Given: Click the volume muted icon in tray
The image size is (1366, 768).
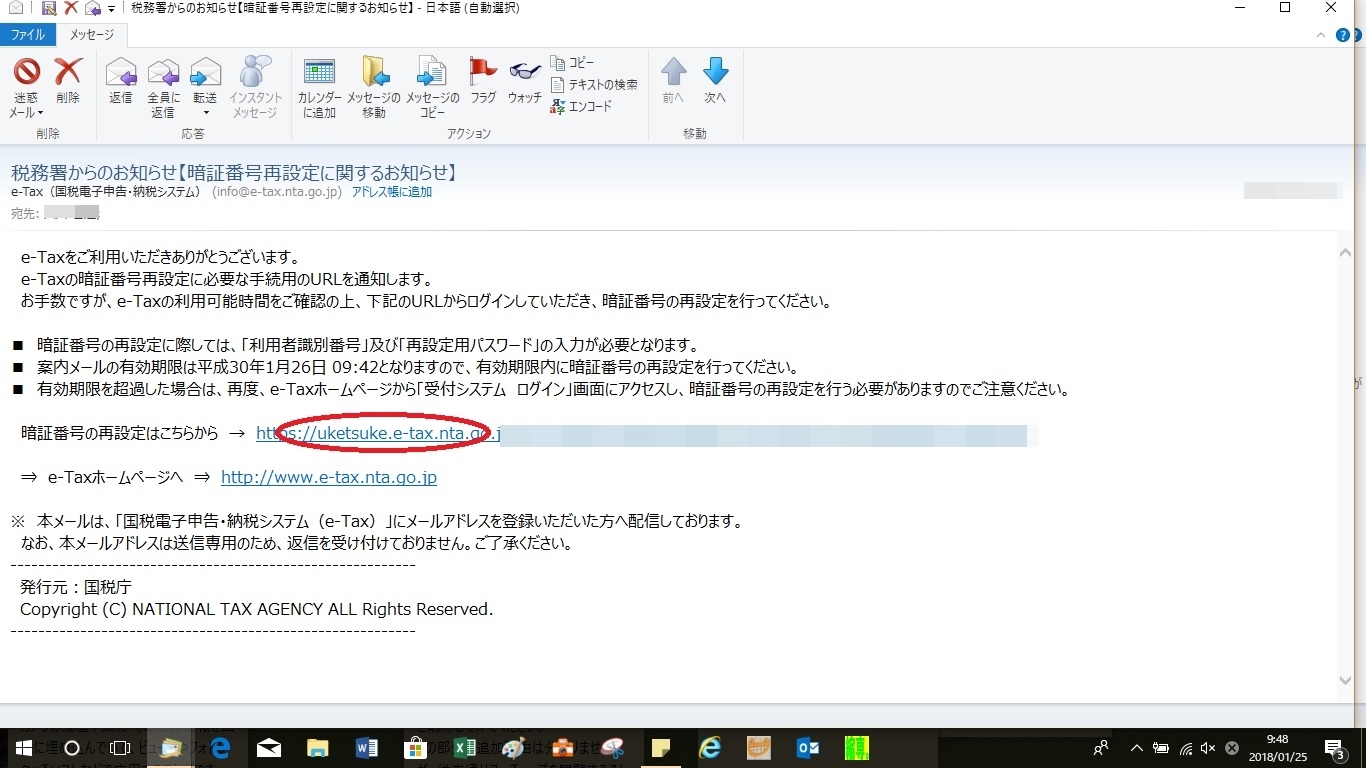Looking at the screenshot, I should [1209, 748].
